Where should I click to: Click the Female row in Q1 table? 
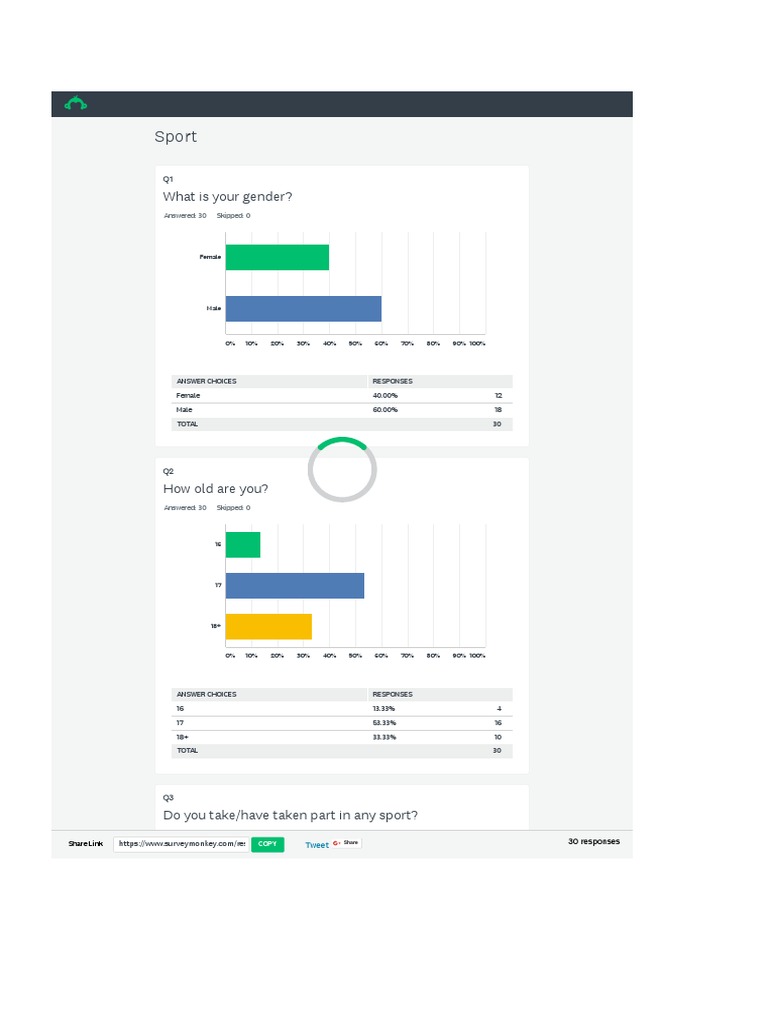341,395
